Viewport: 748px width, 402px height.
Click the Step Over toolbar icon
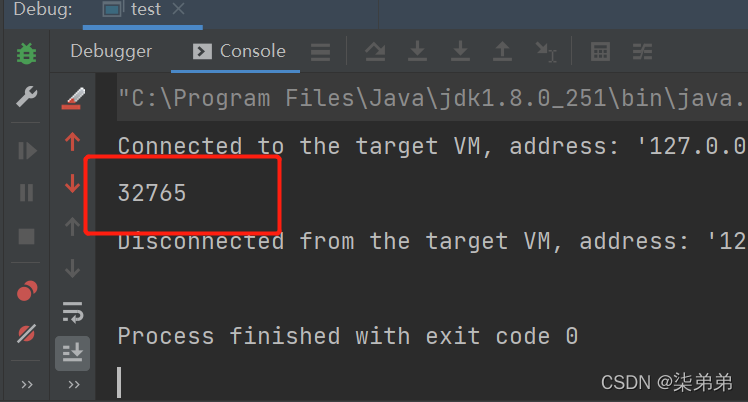[375, 51]
